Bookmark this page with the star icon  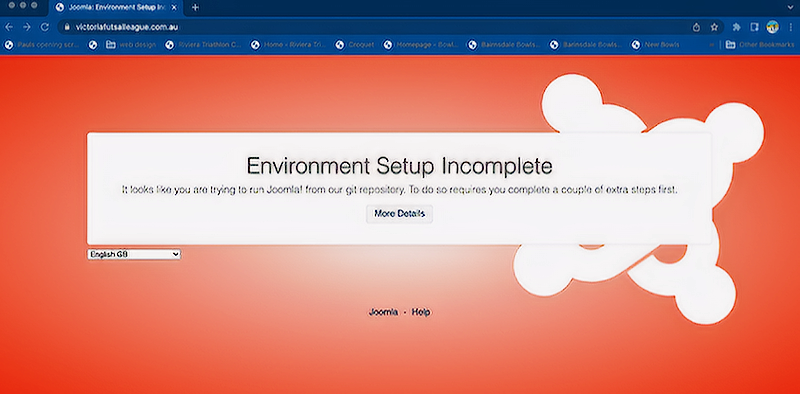[x=714, y=27]
